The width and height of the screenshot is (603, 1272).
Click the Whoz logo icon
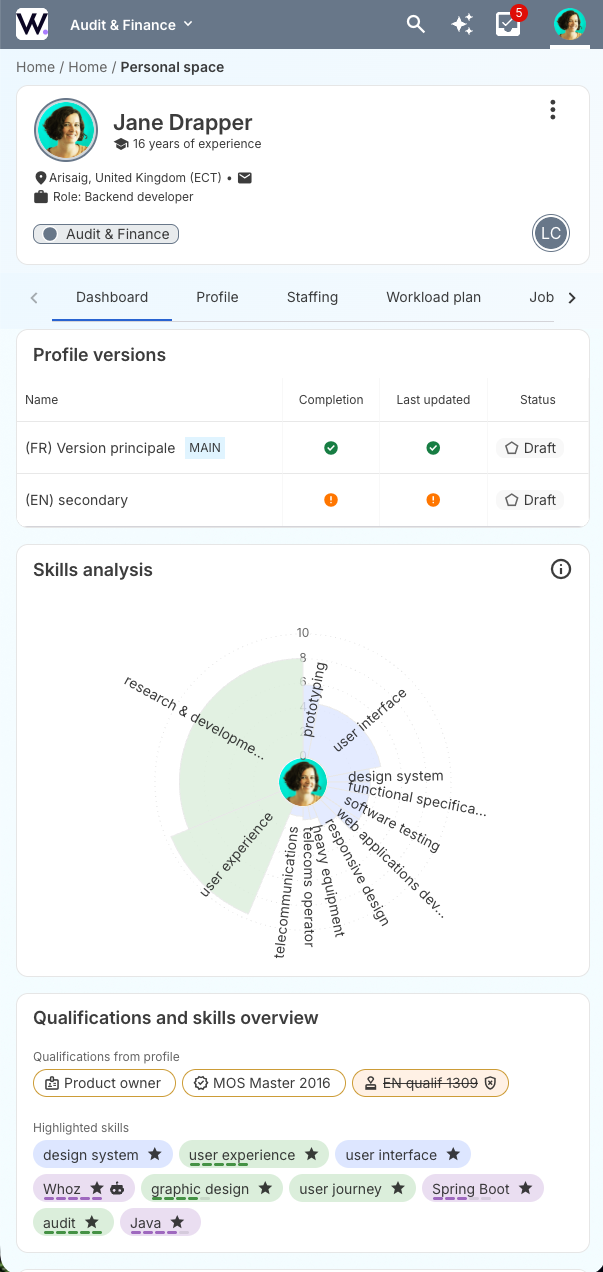click(x=32, y=24)
